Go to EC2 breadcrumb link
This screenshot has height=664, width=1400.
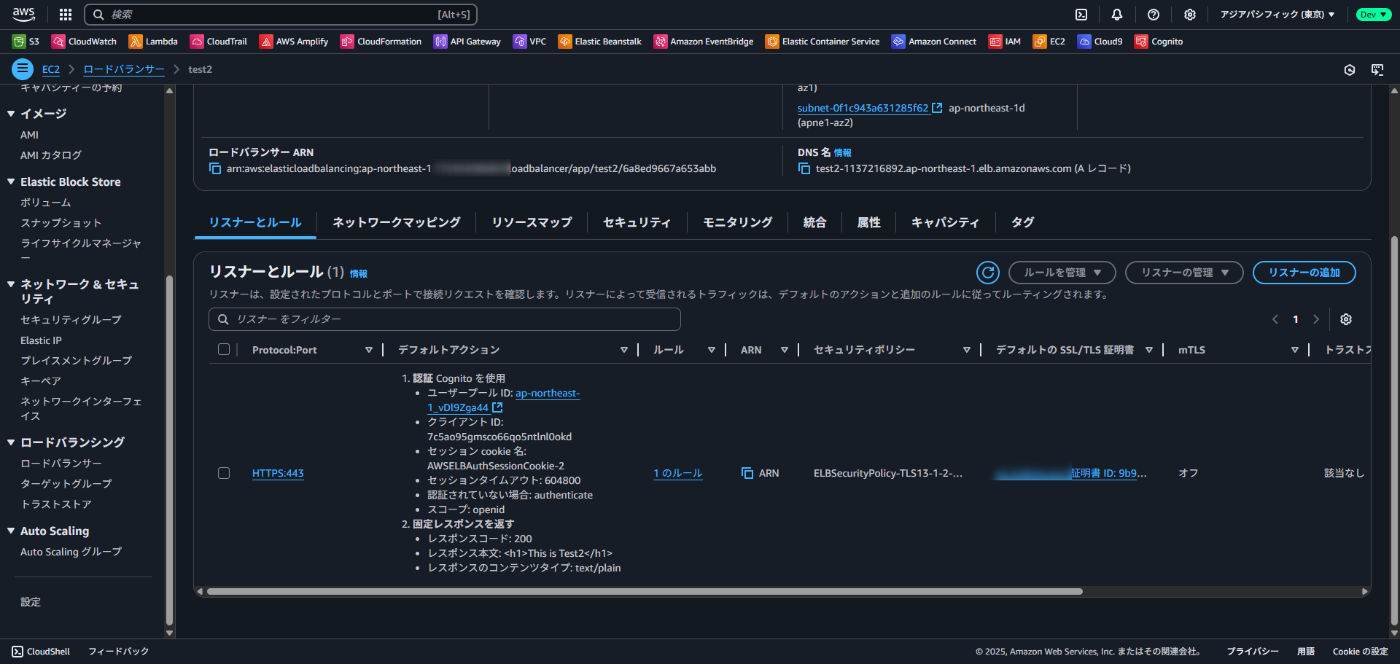[51, 69]
